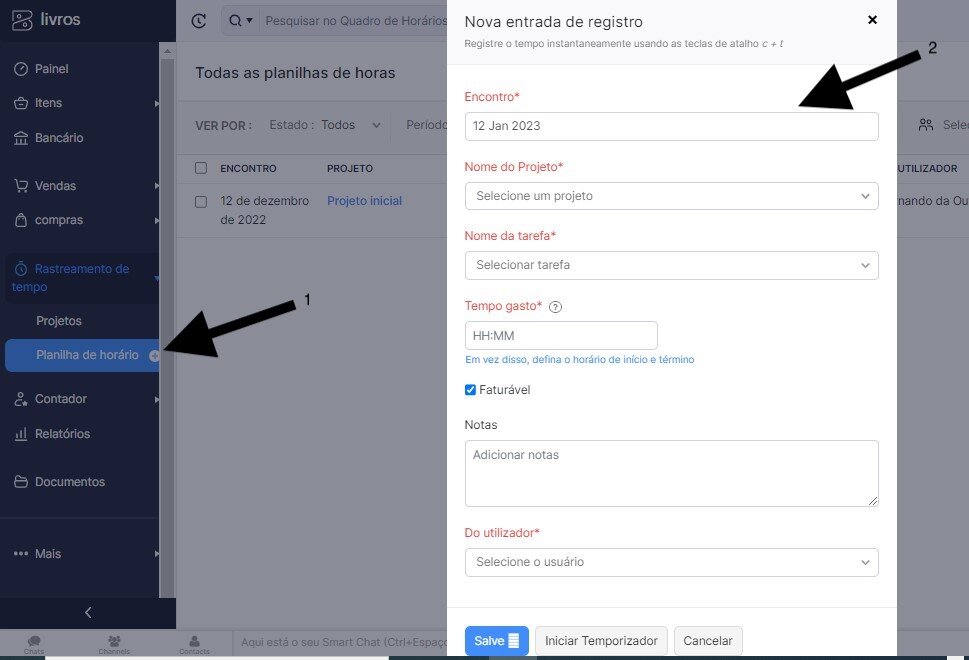
Task: Open Relatórios in the sidebar
Action: tap(62, 434)
